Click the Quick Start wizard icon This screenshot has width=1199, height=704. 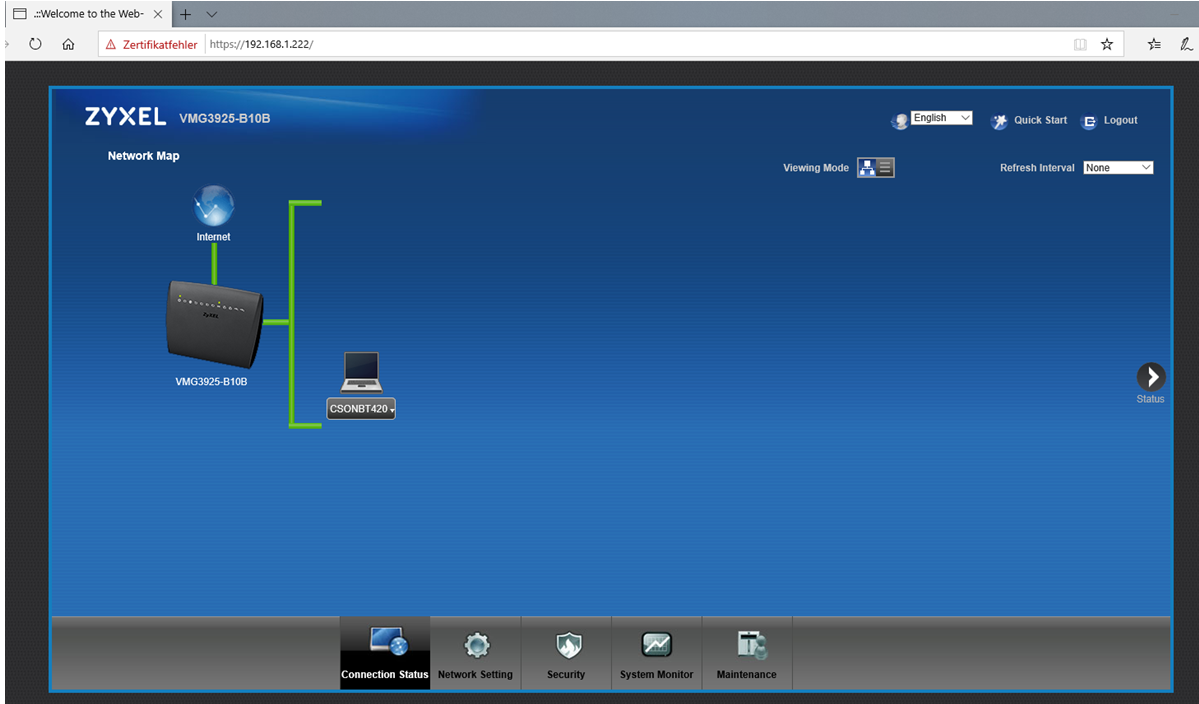point(999,122)
